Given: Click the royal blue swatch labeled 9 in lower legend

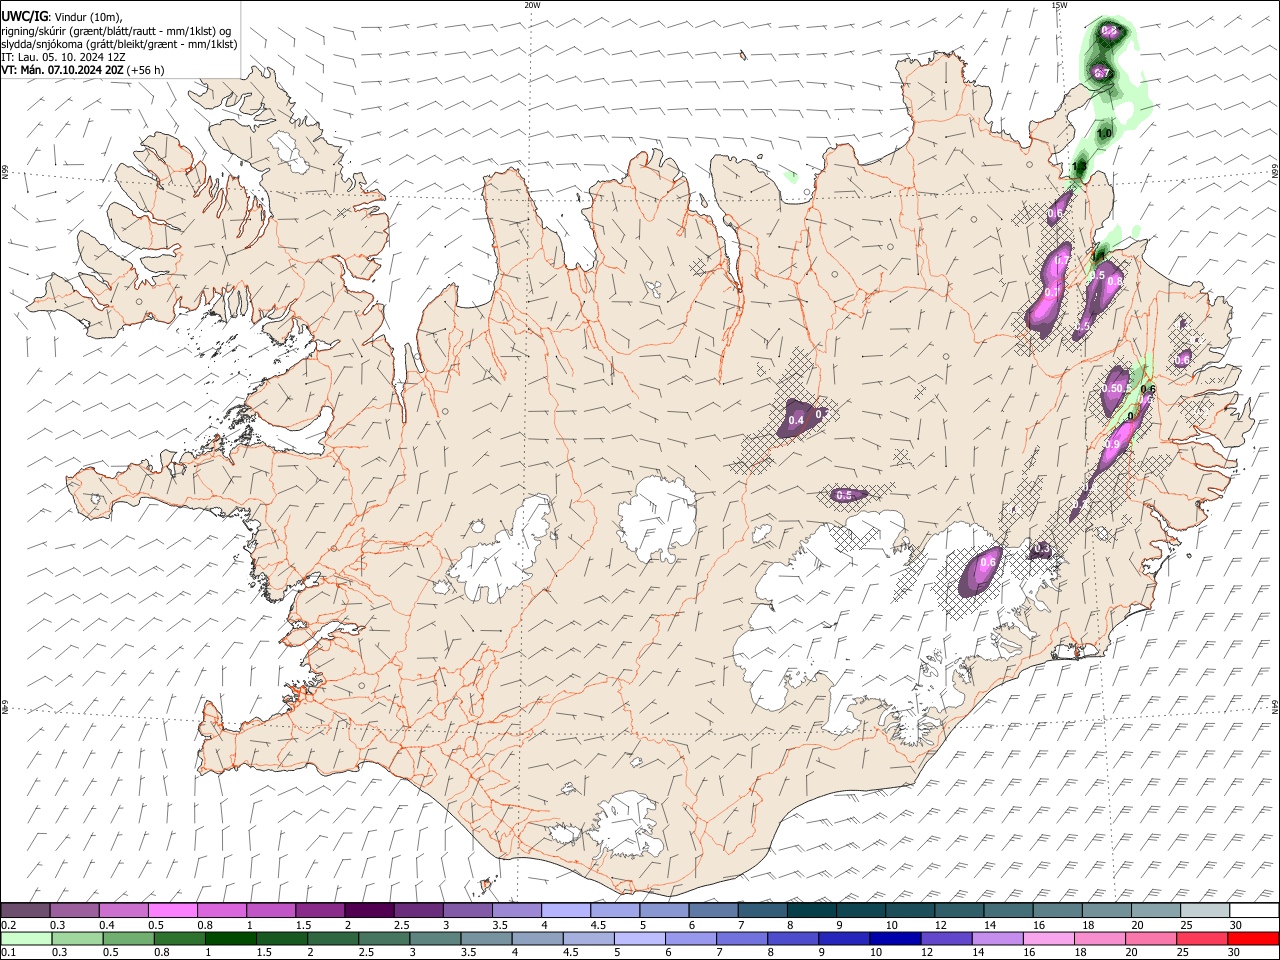Looking at the screenshot, I should coord(845,938).
